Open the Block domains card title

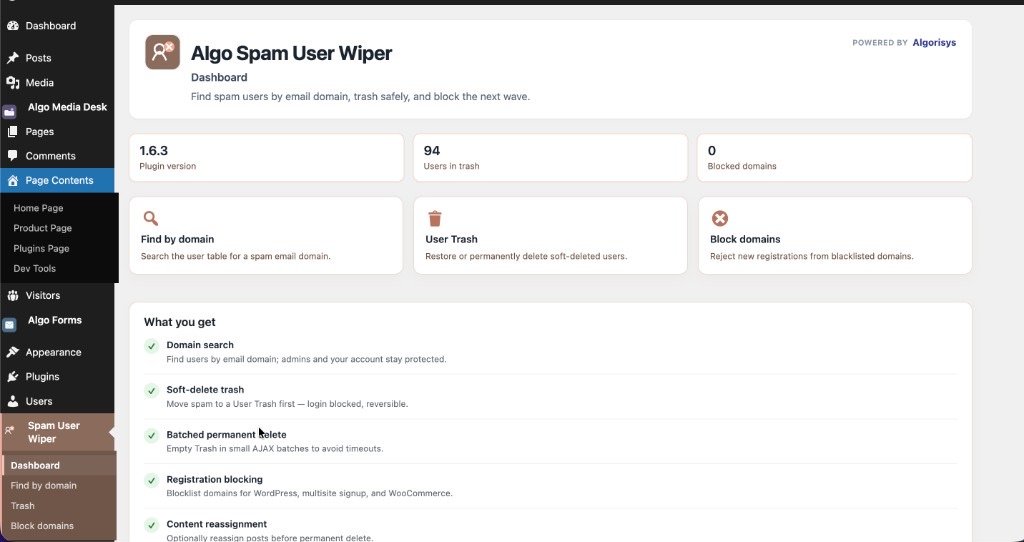click(x=745, y=240)
